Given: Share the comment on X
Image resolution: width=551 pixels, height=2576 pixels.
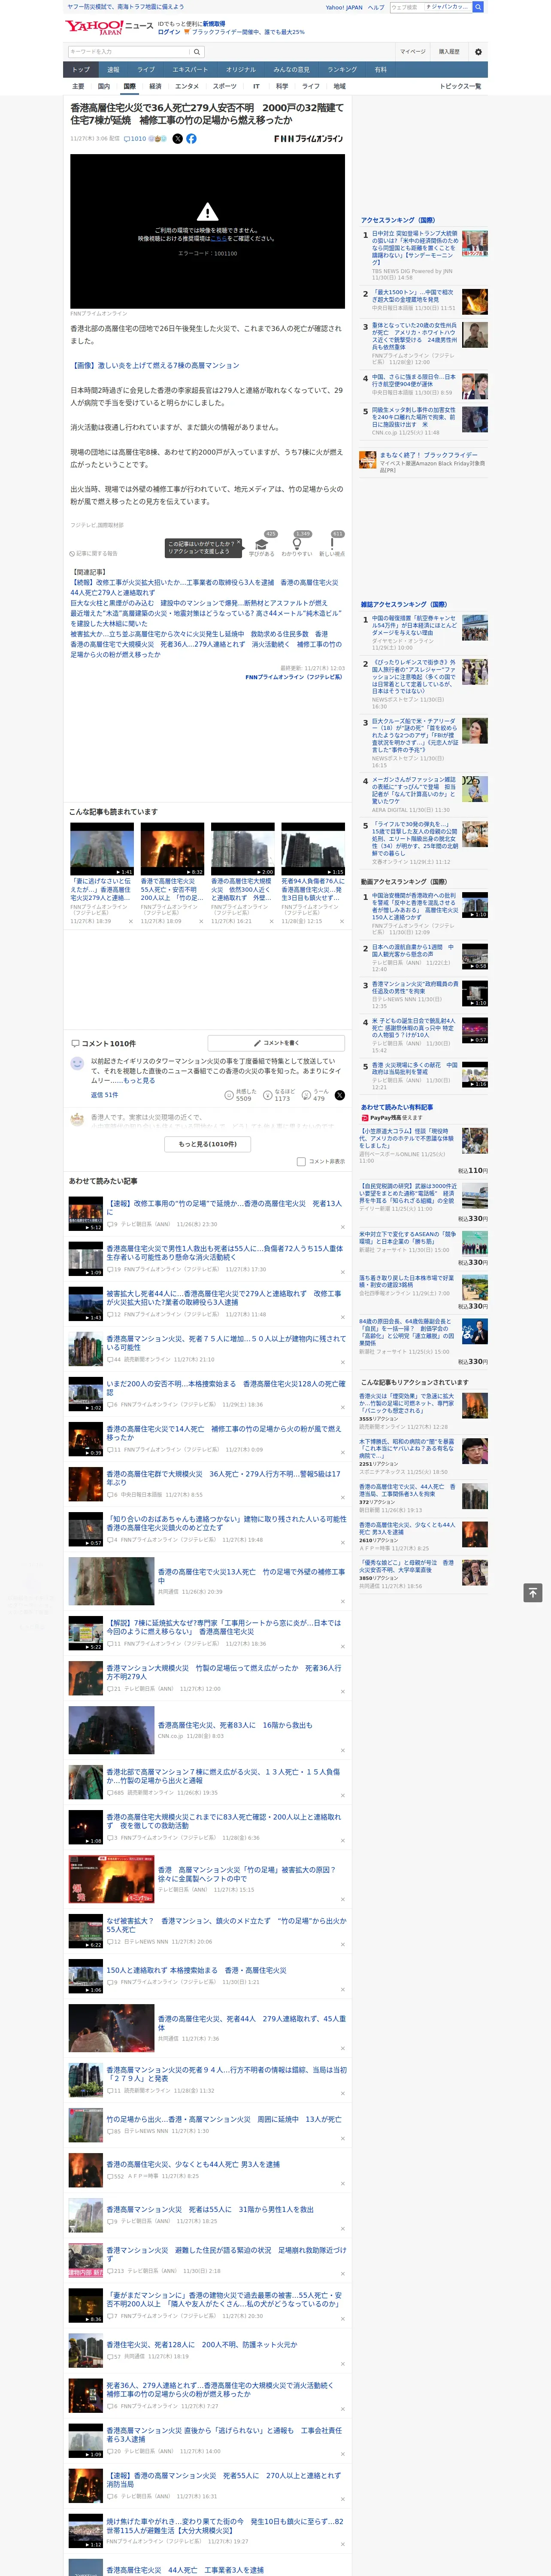Looking at the screenshot, I should tap(339, 1095).
